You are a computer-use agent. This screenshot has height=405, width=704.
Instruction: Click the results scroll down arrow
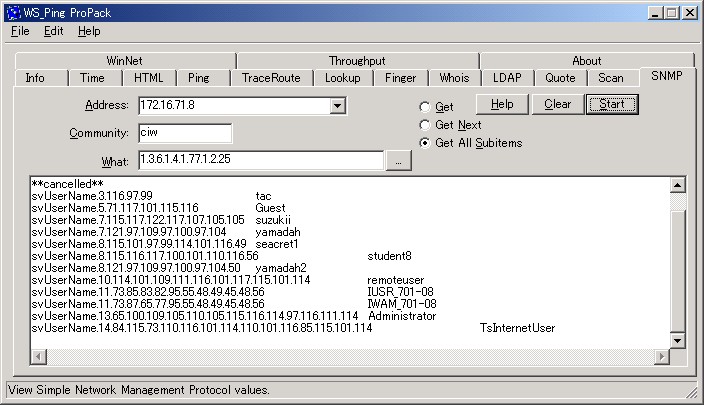[x=678, y=341]
